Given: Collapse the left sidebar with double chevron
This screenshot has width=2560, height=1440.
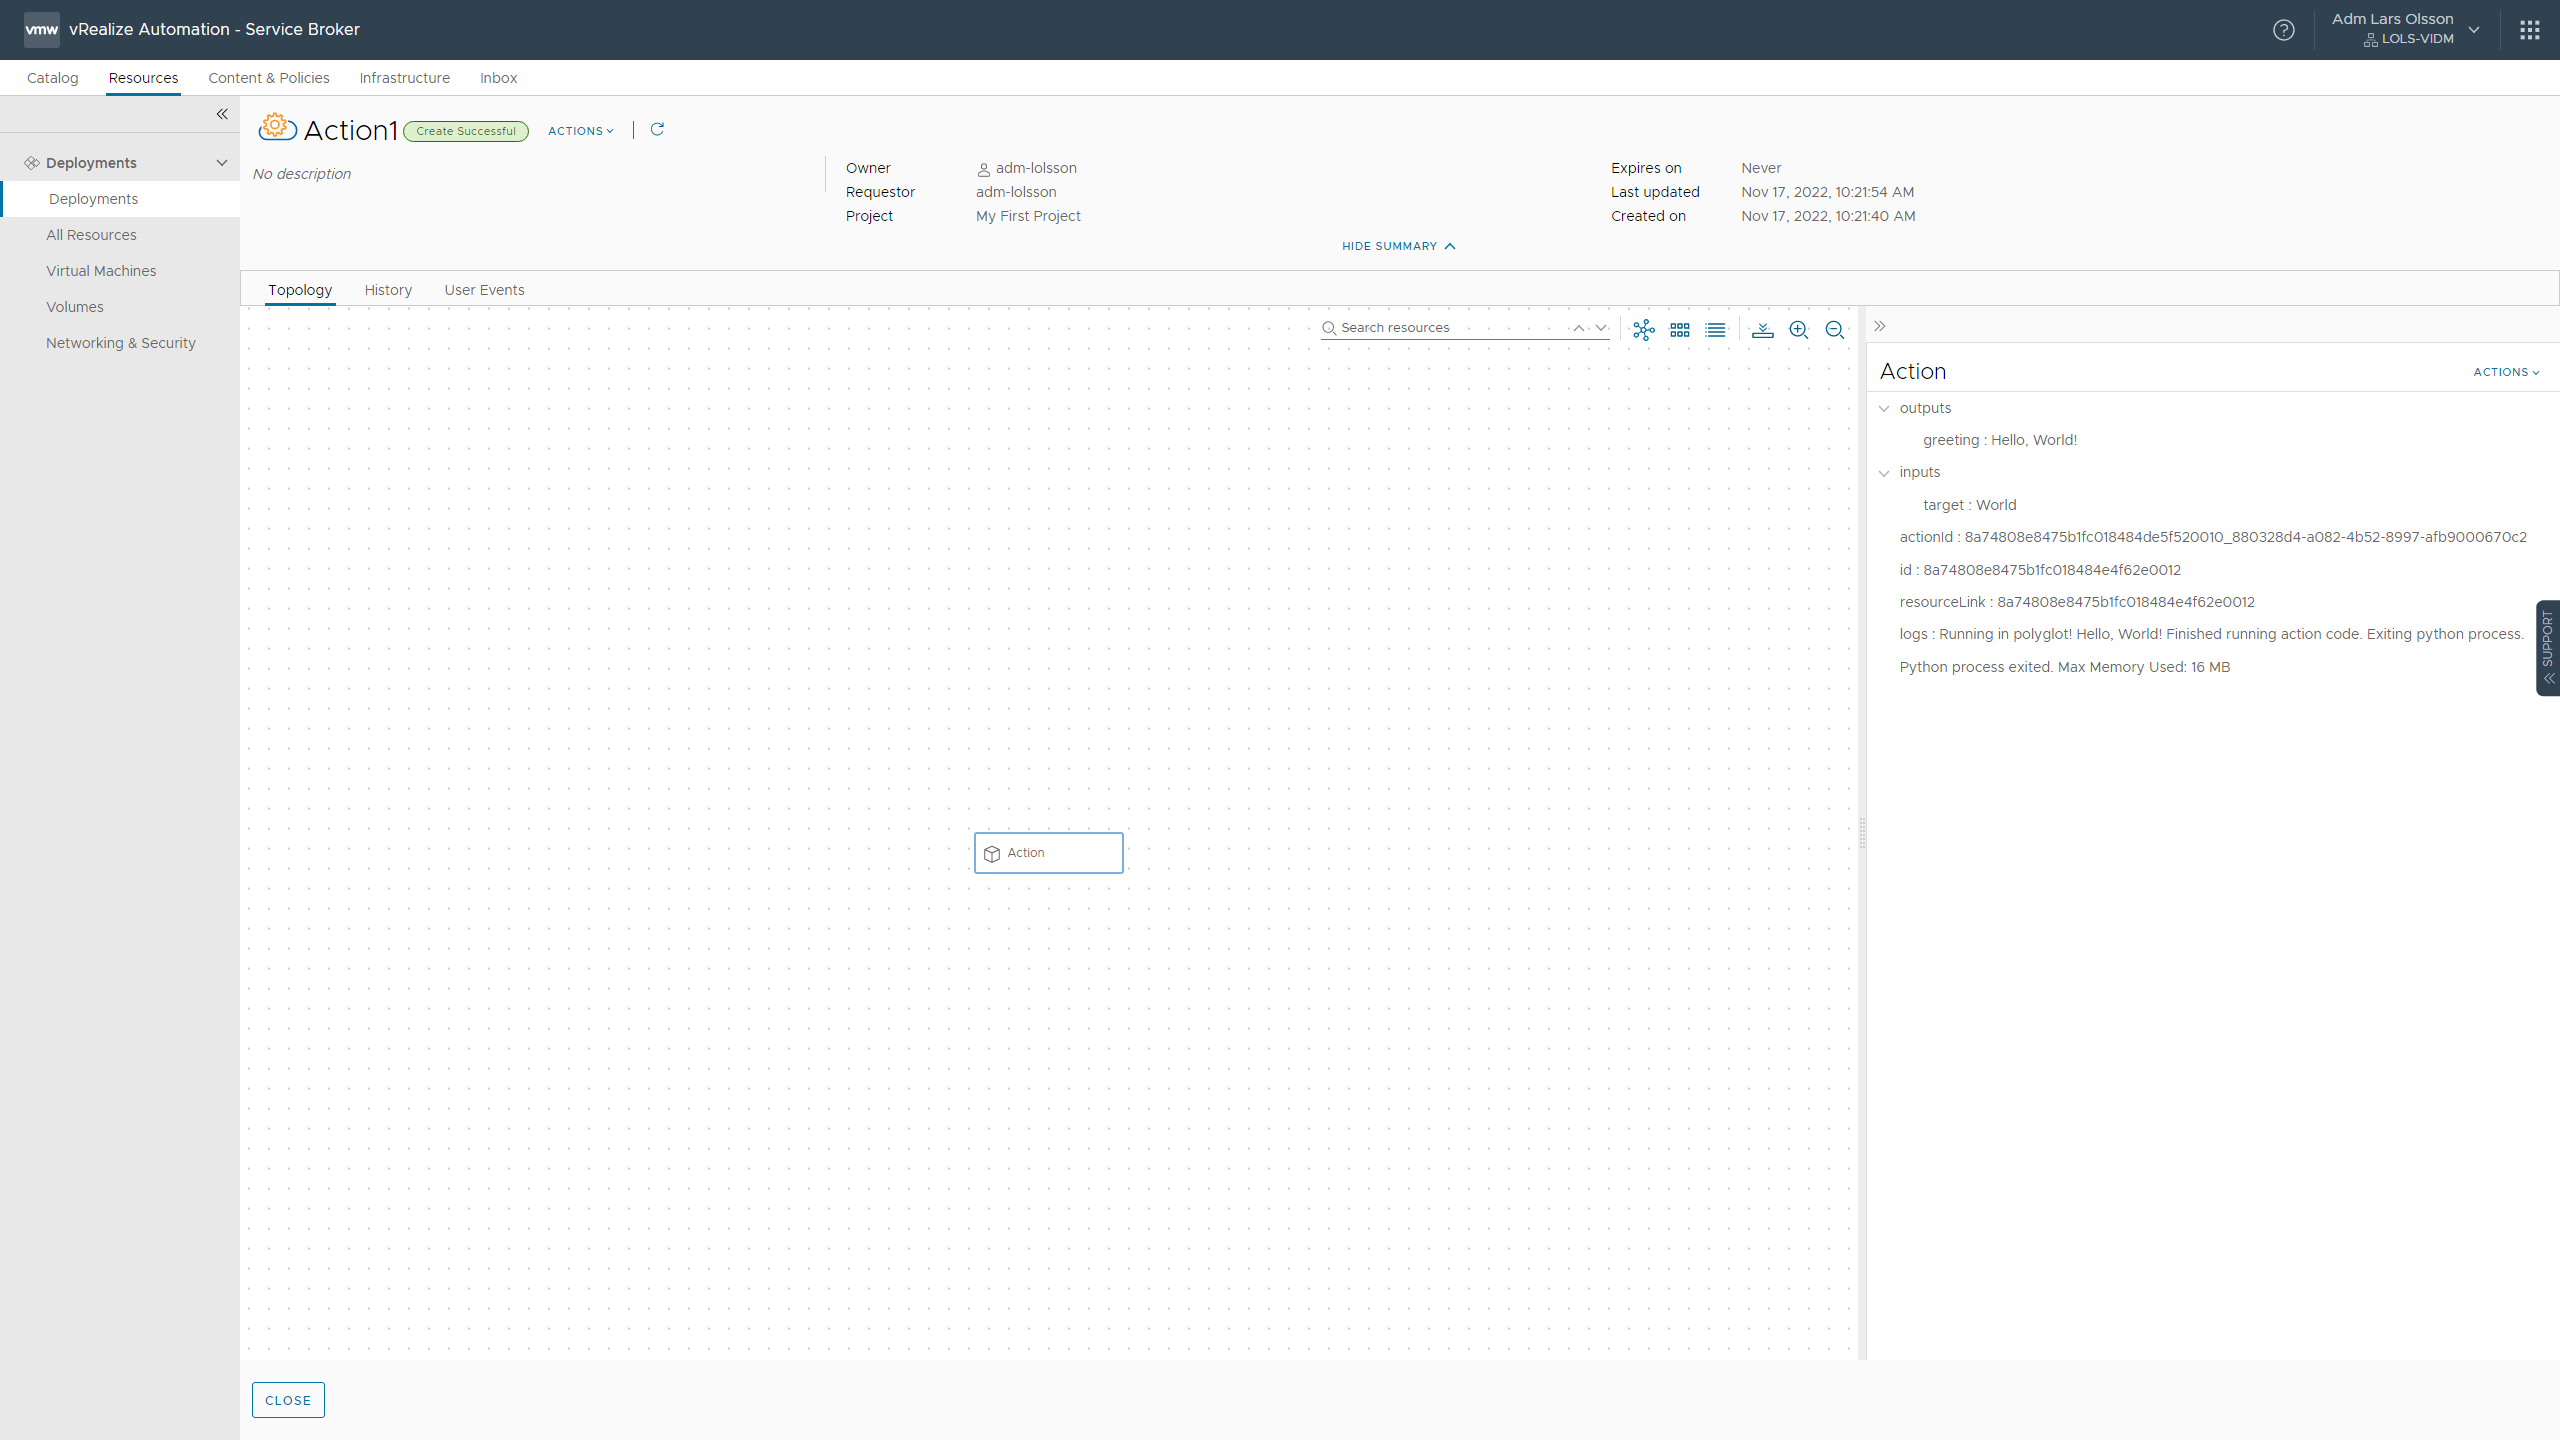Looking at the screenshot, I should click(x=222, y=114).
